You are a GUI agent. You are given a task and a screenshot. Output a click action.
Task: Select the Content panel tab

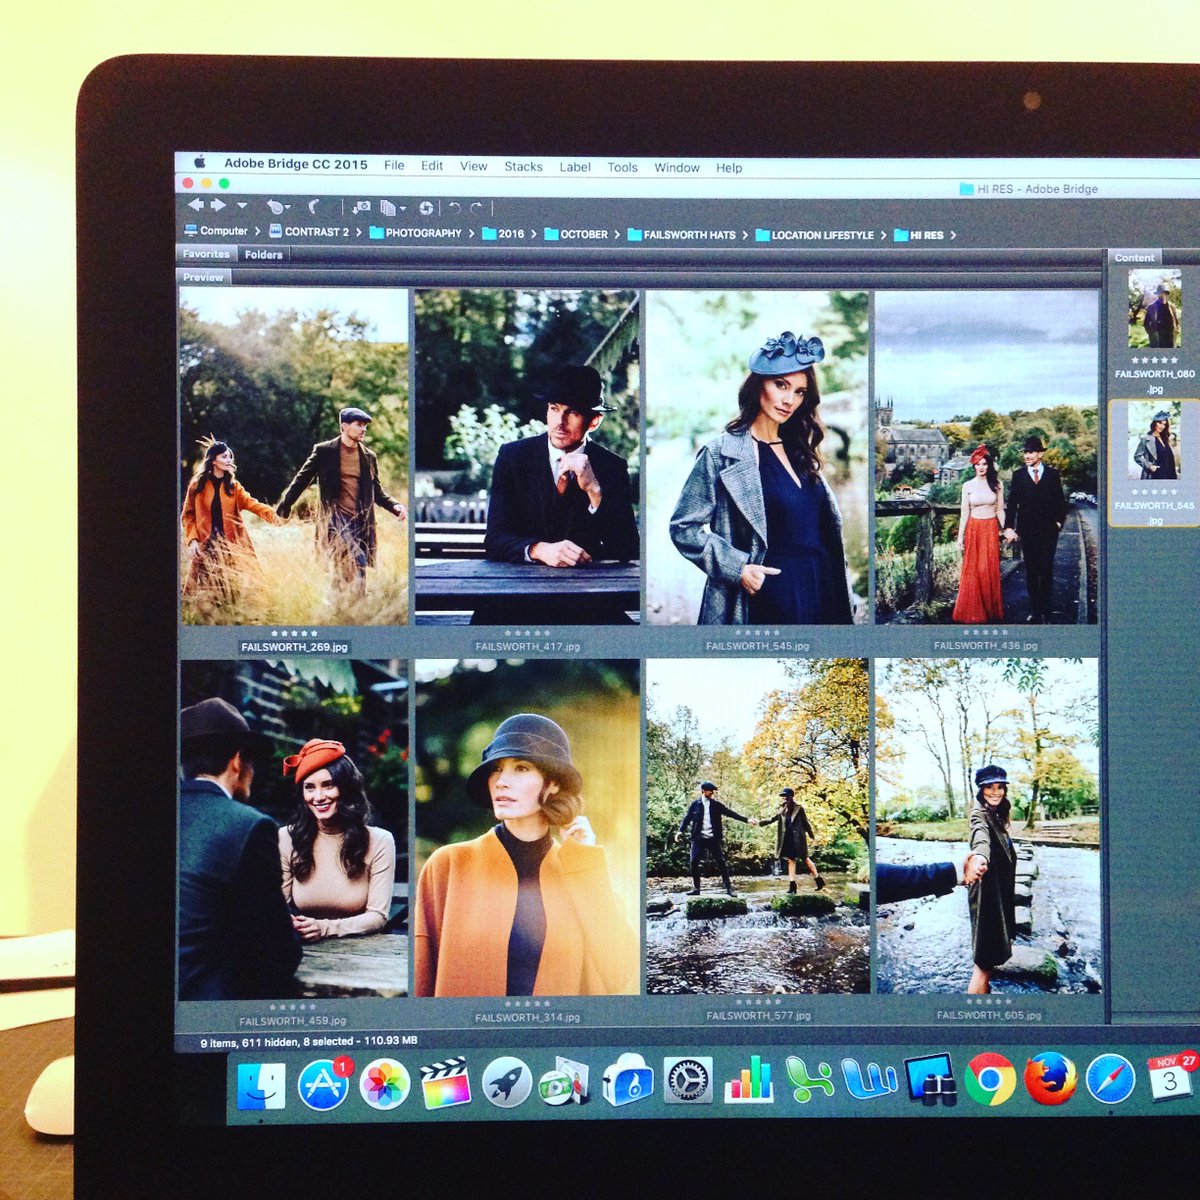coord(1135,257)
